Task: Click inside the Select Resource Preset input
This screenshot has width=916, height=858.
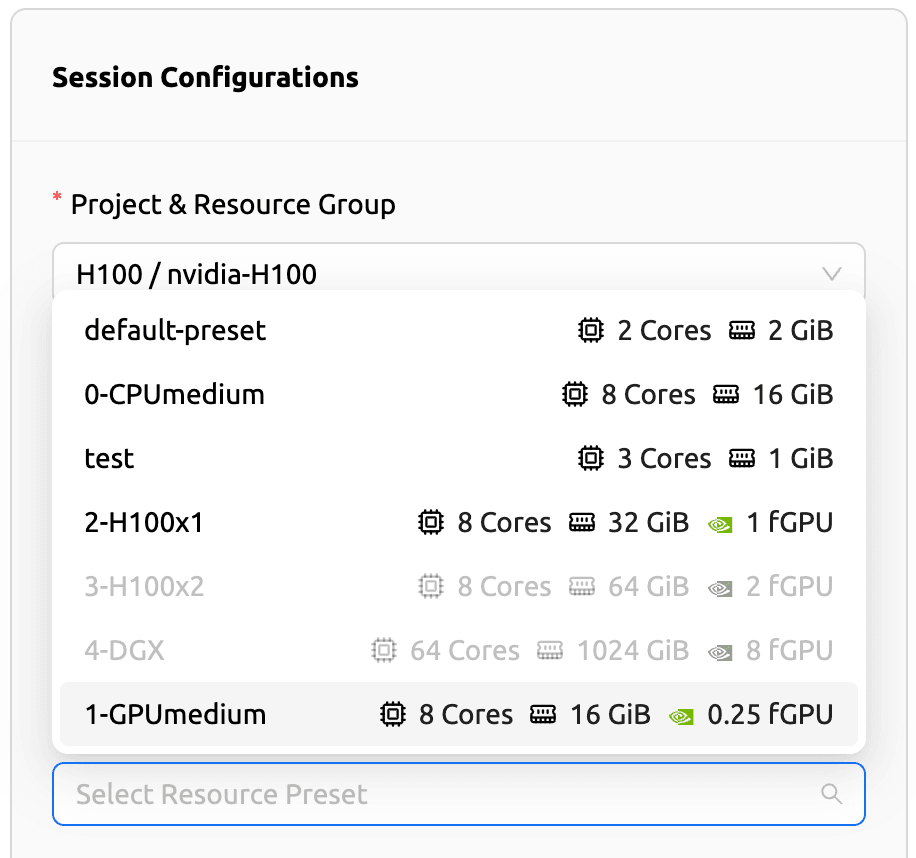Action: [x=300, y=793]
